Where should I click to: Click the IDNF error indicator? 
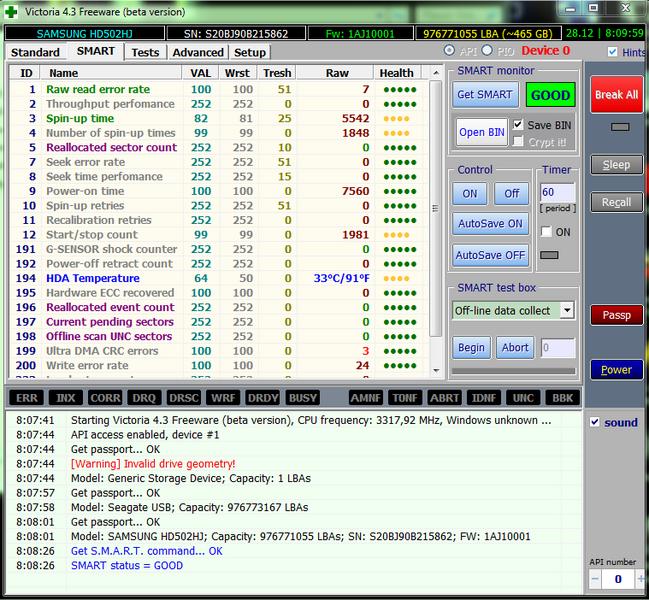(484, 398)
